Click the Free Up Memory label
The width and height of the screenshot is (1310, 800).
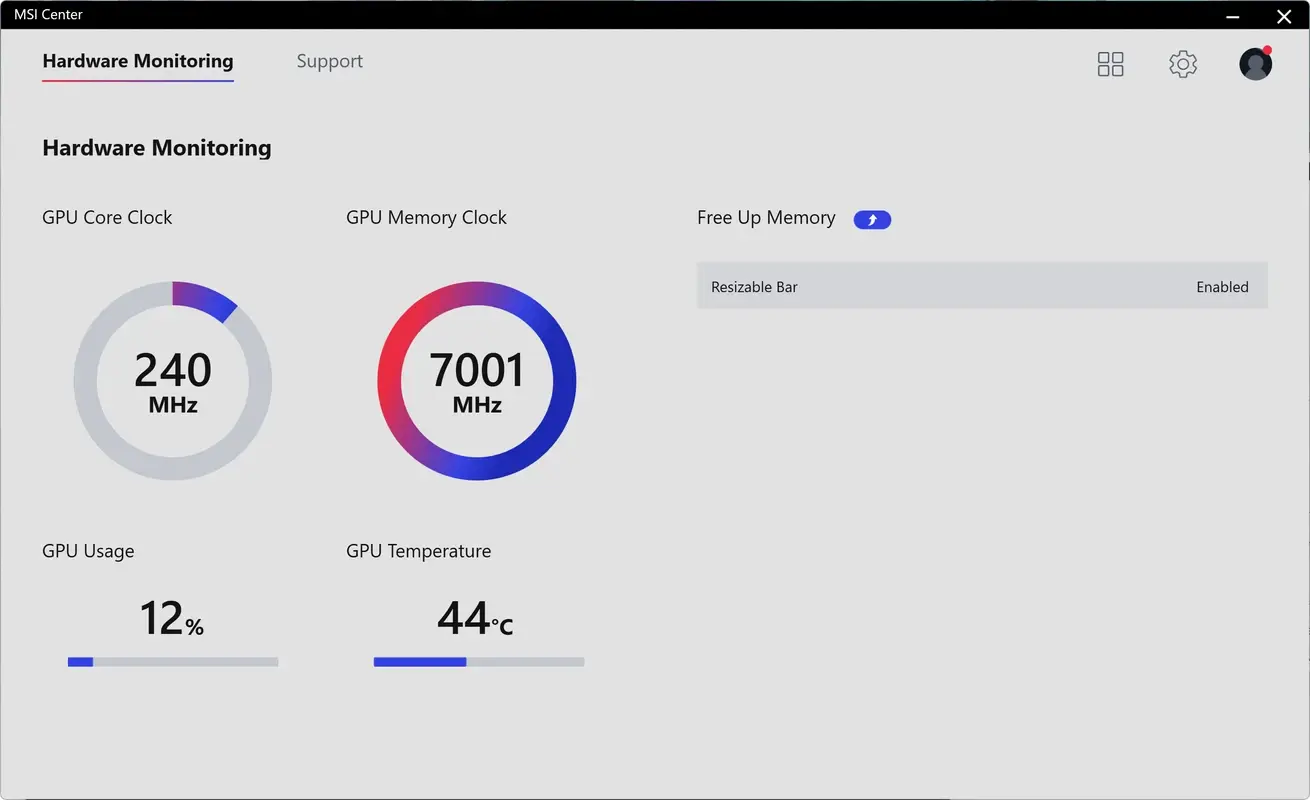click(x=766, y=217)
